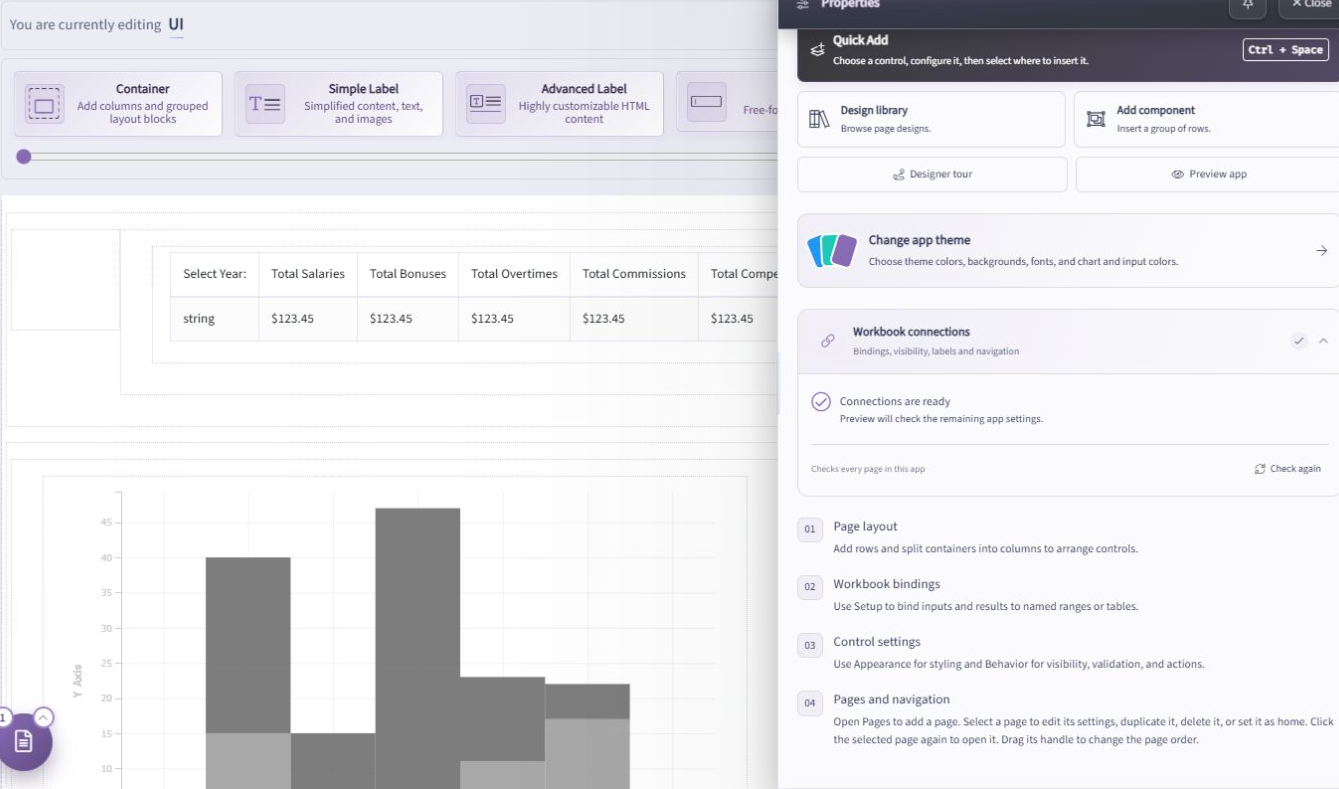Click the Connections are ready checkmark icon
The image size is (1339, 789).
pos(821,401)
